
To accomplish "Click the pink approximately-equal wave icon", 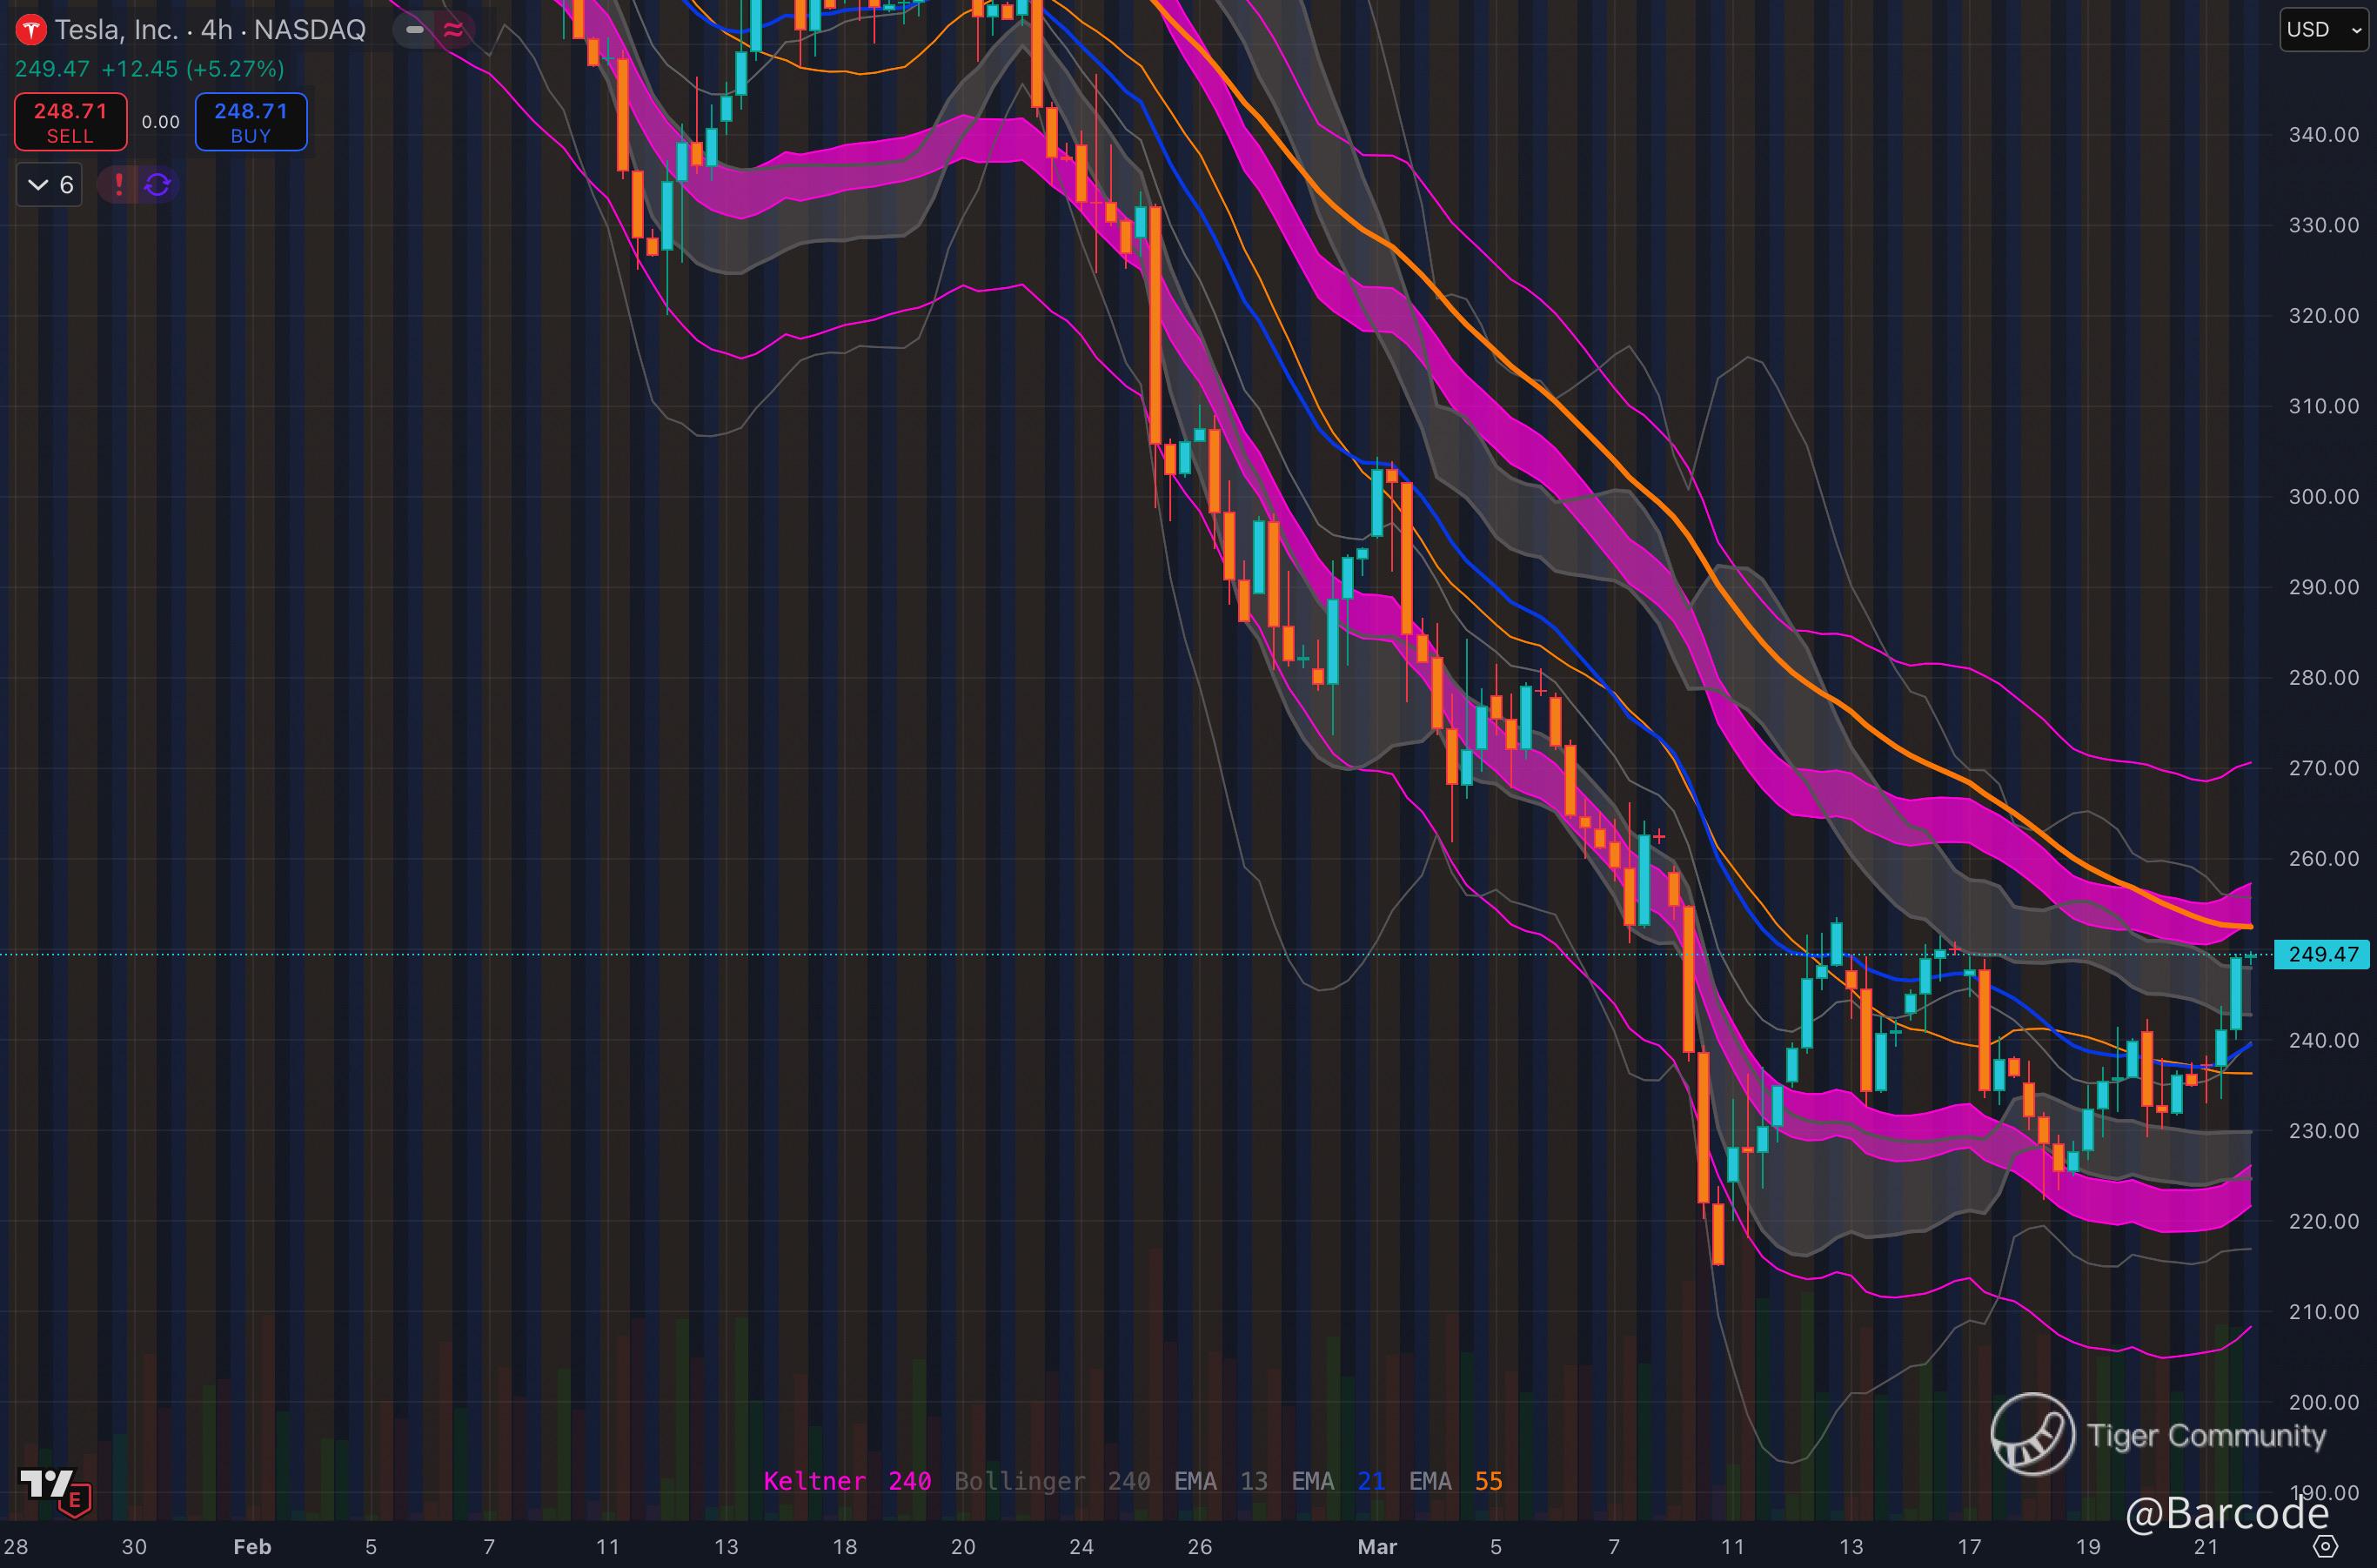I will tap(453, 30).
